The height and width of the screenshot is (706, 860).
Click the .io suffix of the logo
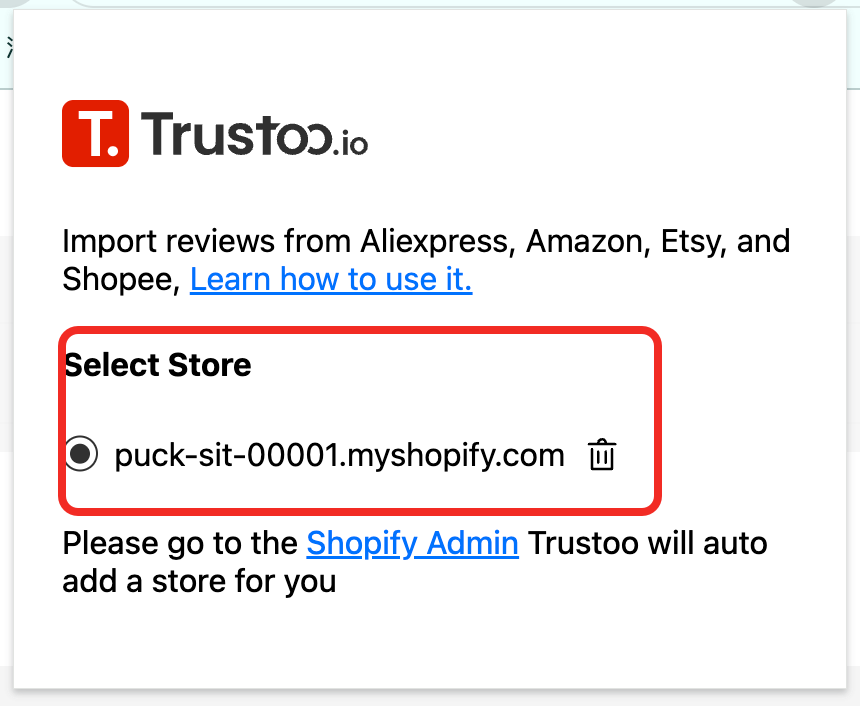[350, 144]
